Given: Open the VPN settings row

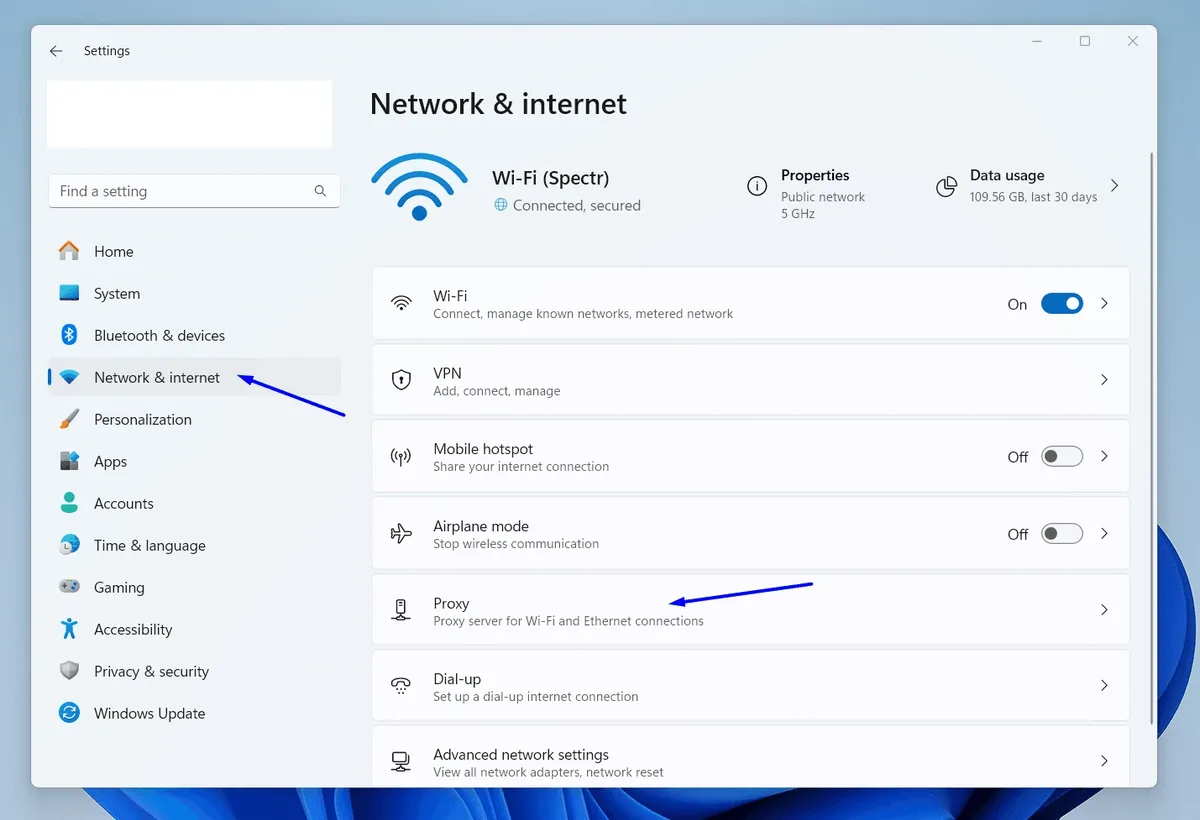Looking at the screenshot, I should pos(750,380).
